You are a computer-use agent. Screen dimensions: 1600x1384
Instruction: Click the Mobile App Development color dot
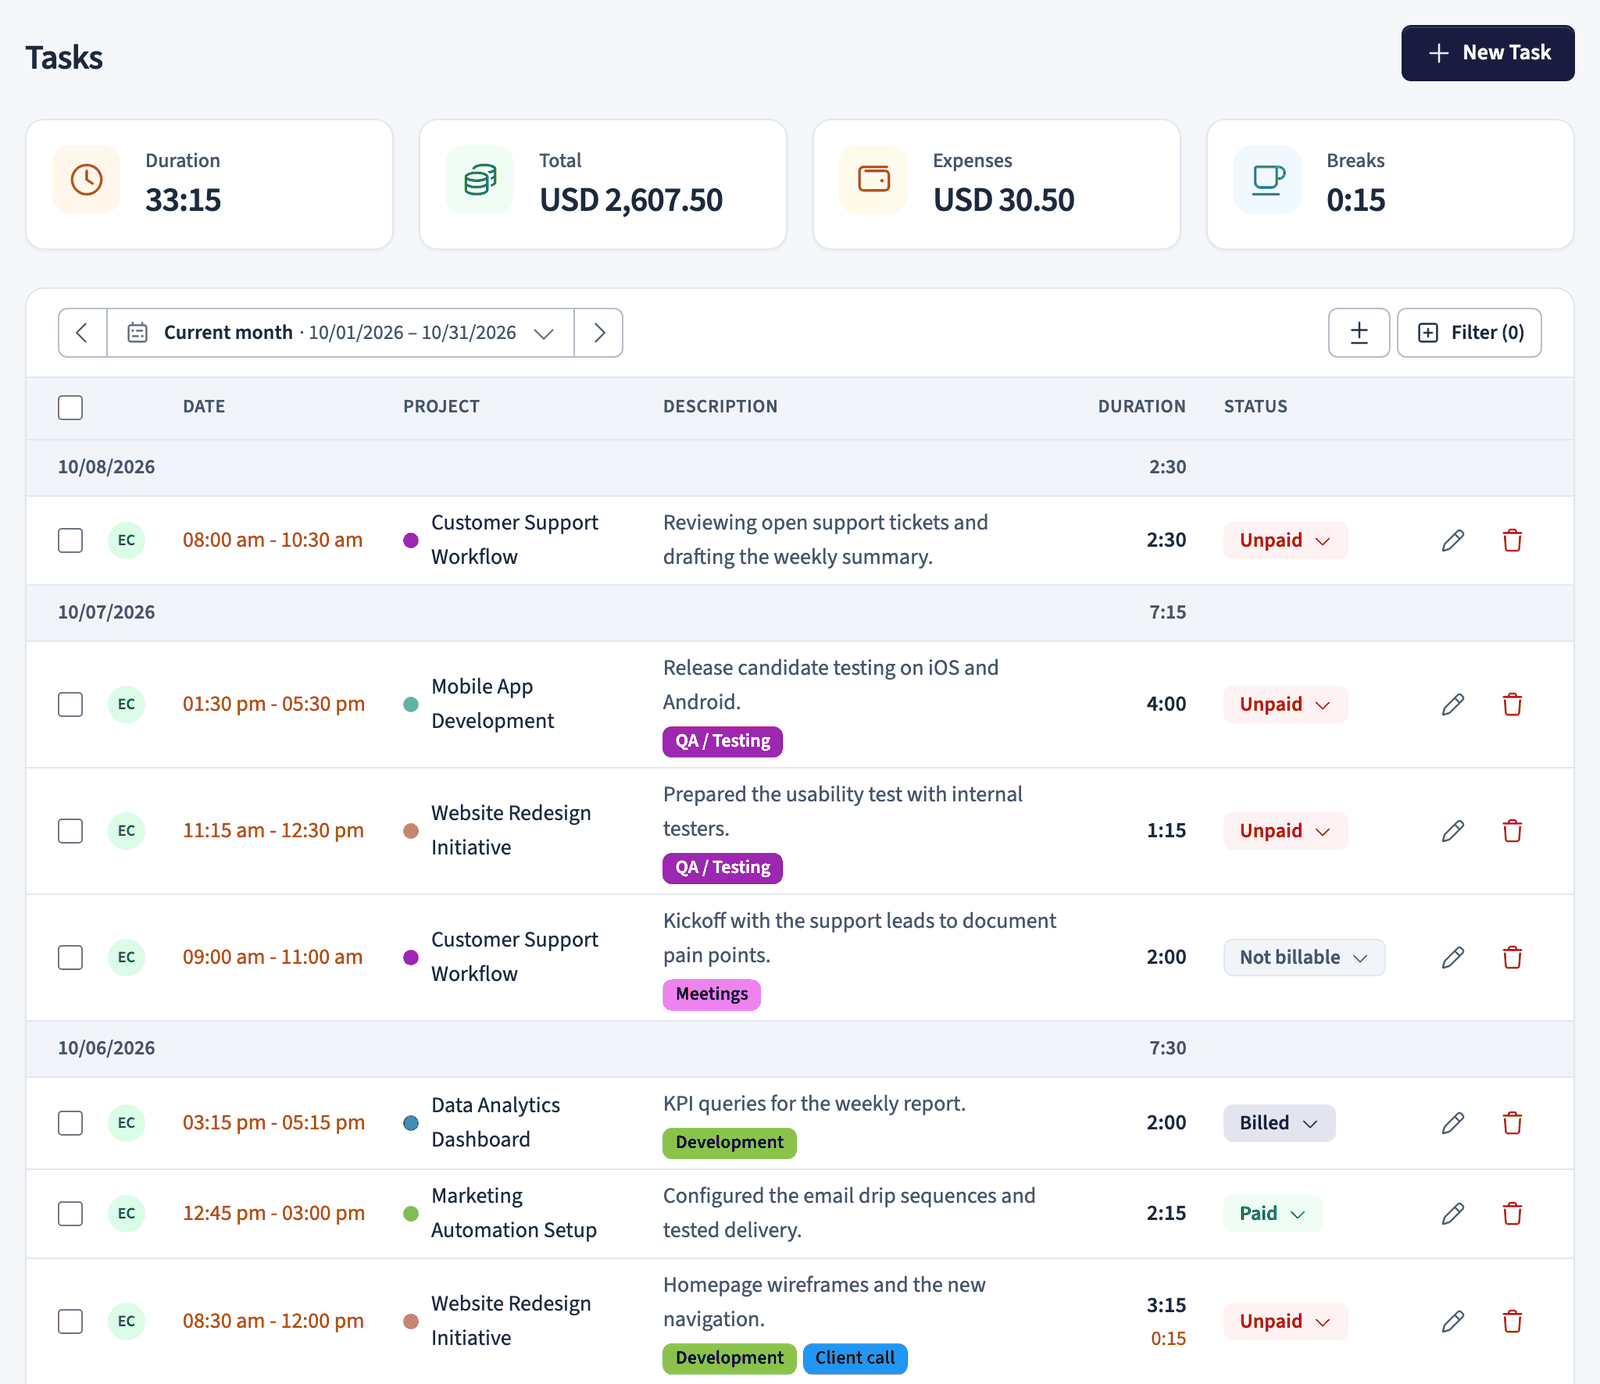coord(411,704)
